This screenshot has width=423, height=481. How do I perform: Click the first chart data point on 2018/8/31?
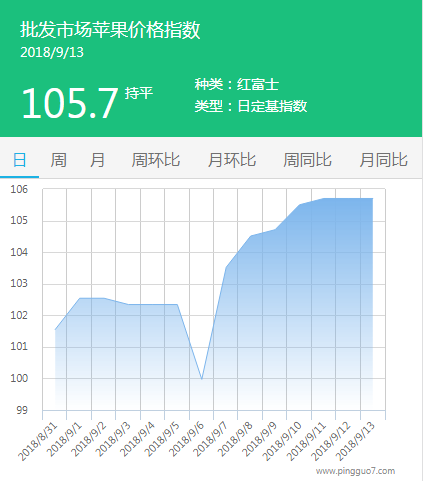[x=55, y=330]
